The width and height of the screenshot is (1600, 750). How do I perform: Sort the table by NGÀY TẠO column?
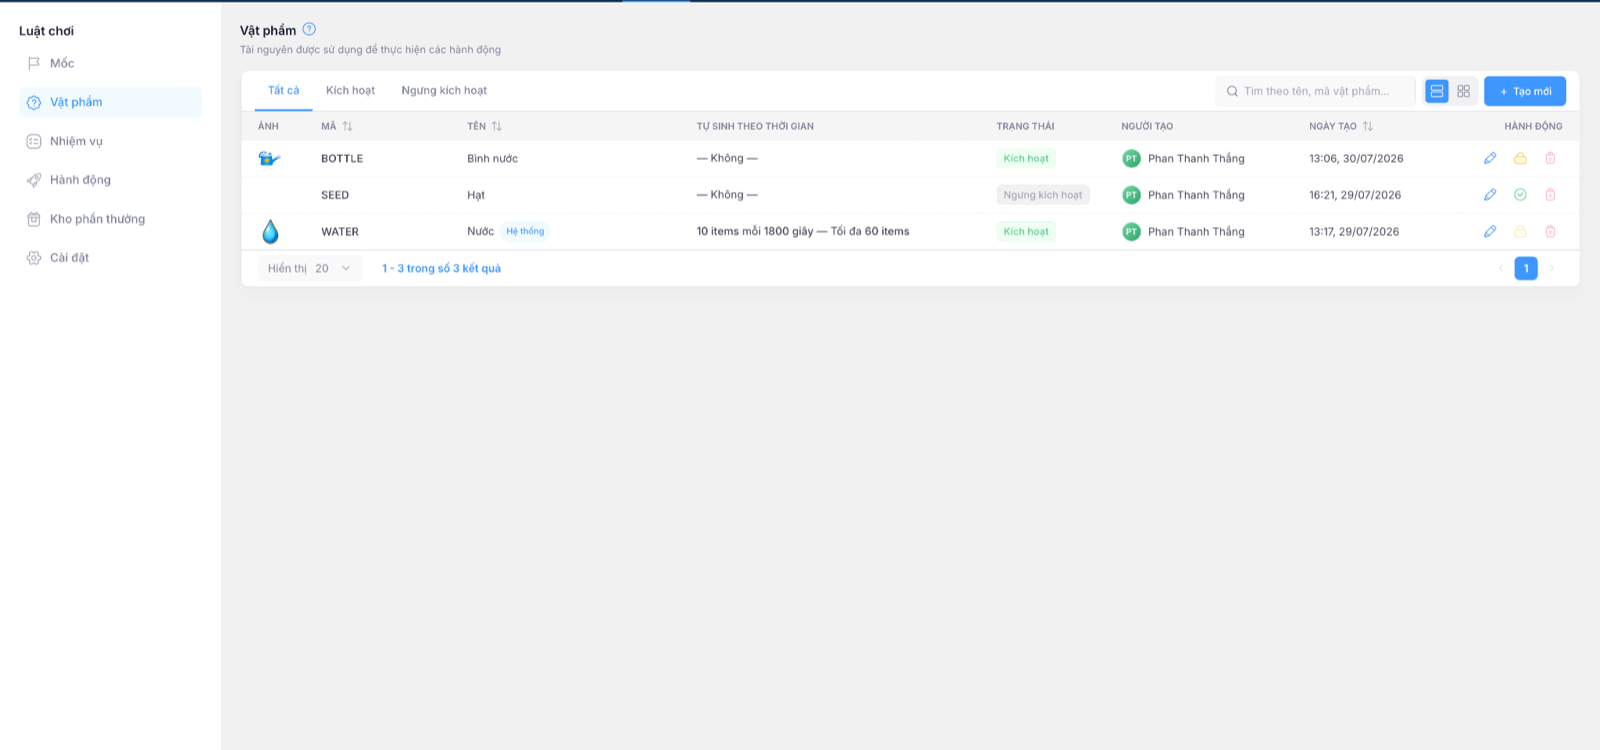[1367, 126]
